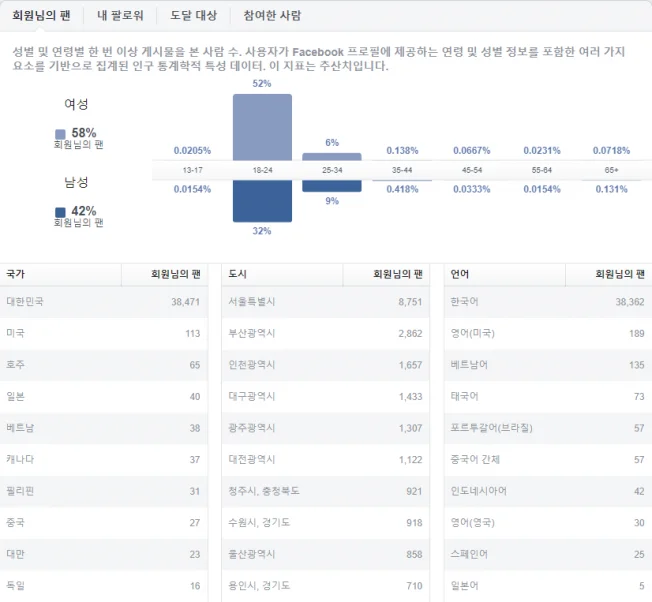Select the 베트남 country row
The image size is (652, 602).
click(104, 428)
